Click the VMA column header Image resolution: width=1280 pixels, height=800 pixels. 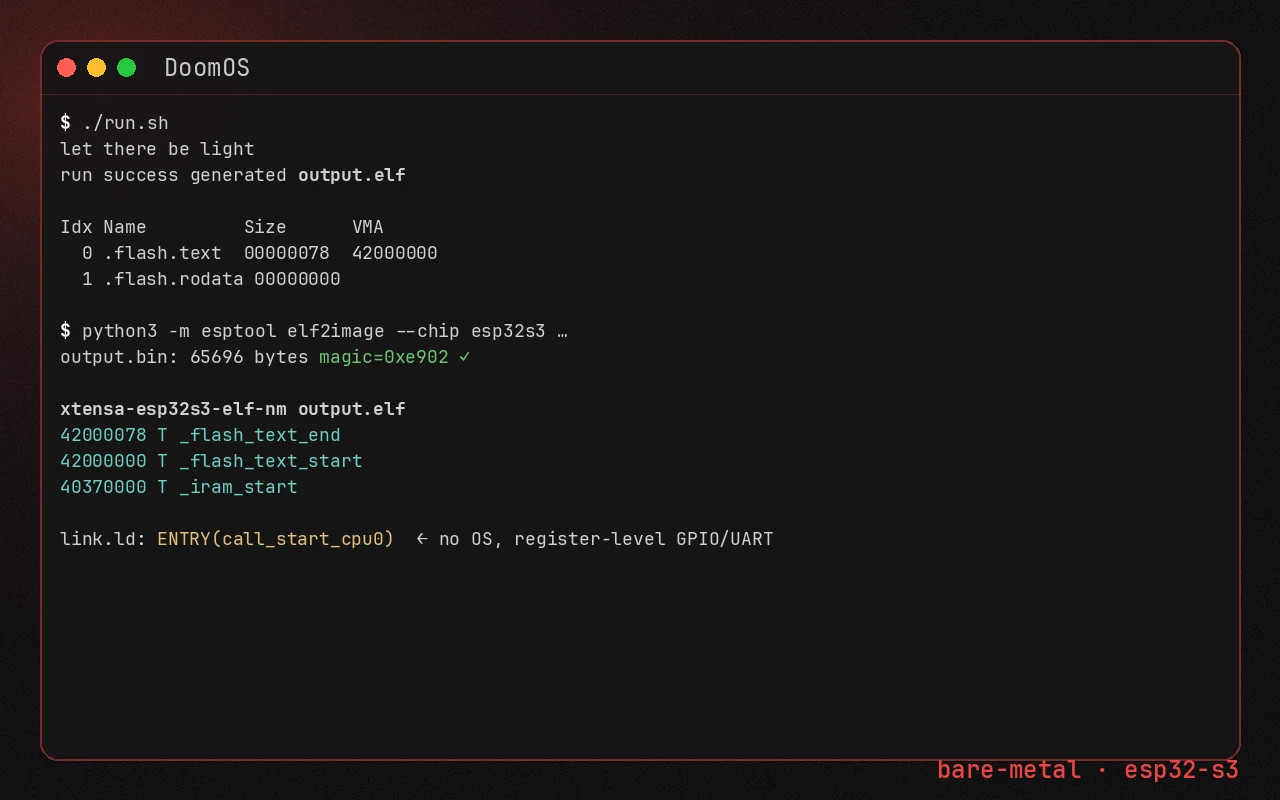coord(368,227)
